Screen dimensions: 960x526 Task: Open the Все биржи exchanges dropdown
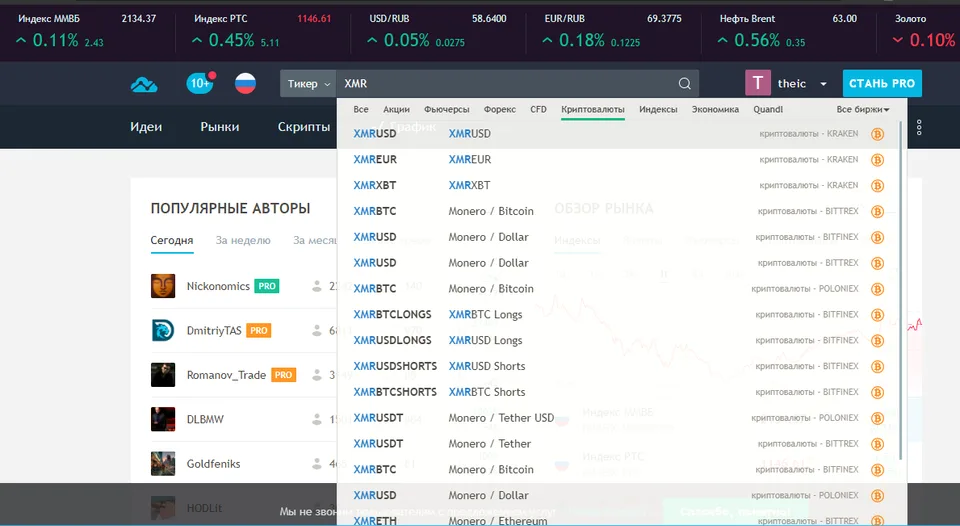click(863, 110)
